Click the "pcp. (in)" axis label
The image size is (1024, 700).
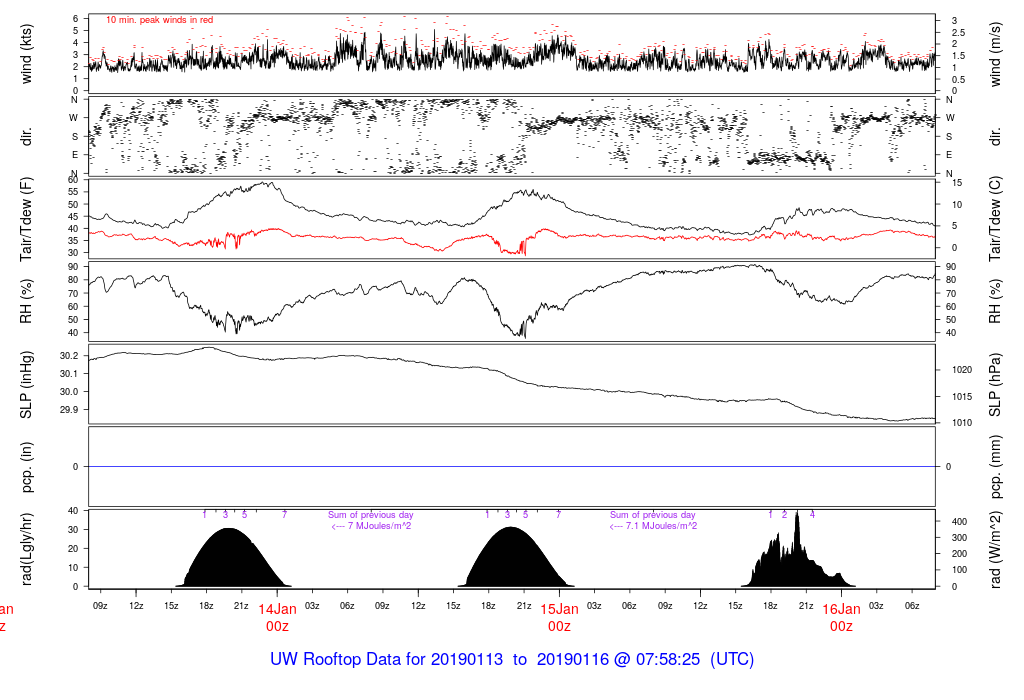[26, 467]
